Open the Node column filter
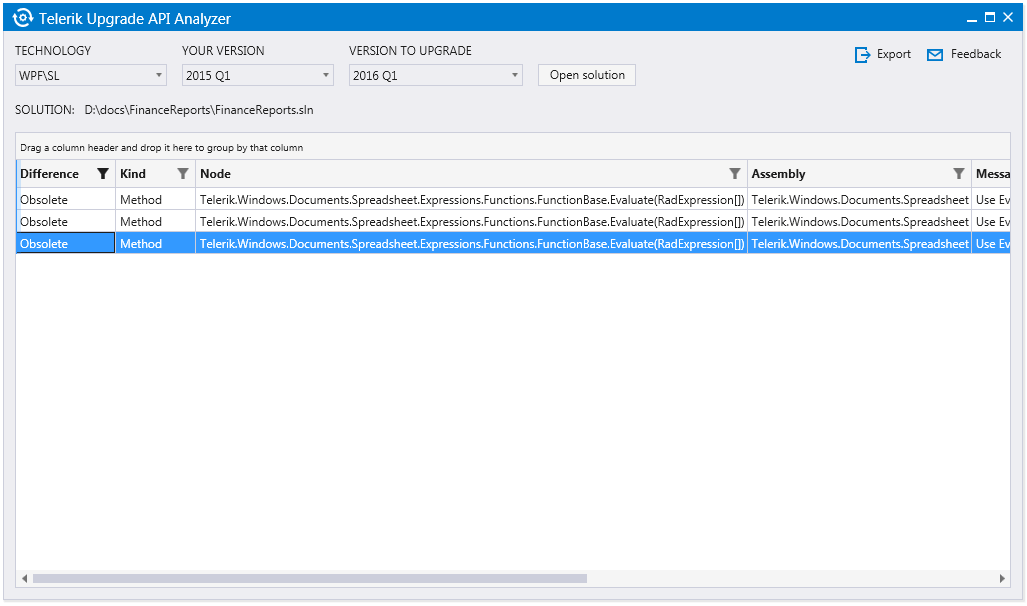 [735, 174]
